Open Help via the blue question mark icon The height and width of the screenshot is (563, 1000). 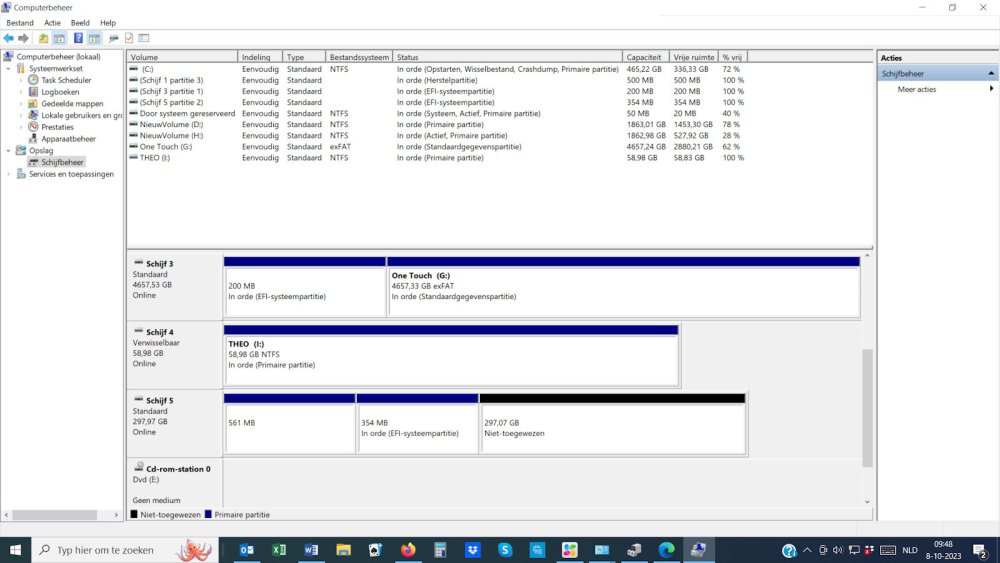78,38
